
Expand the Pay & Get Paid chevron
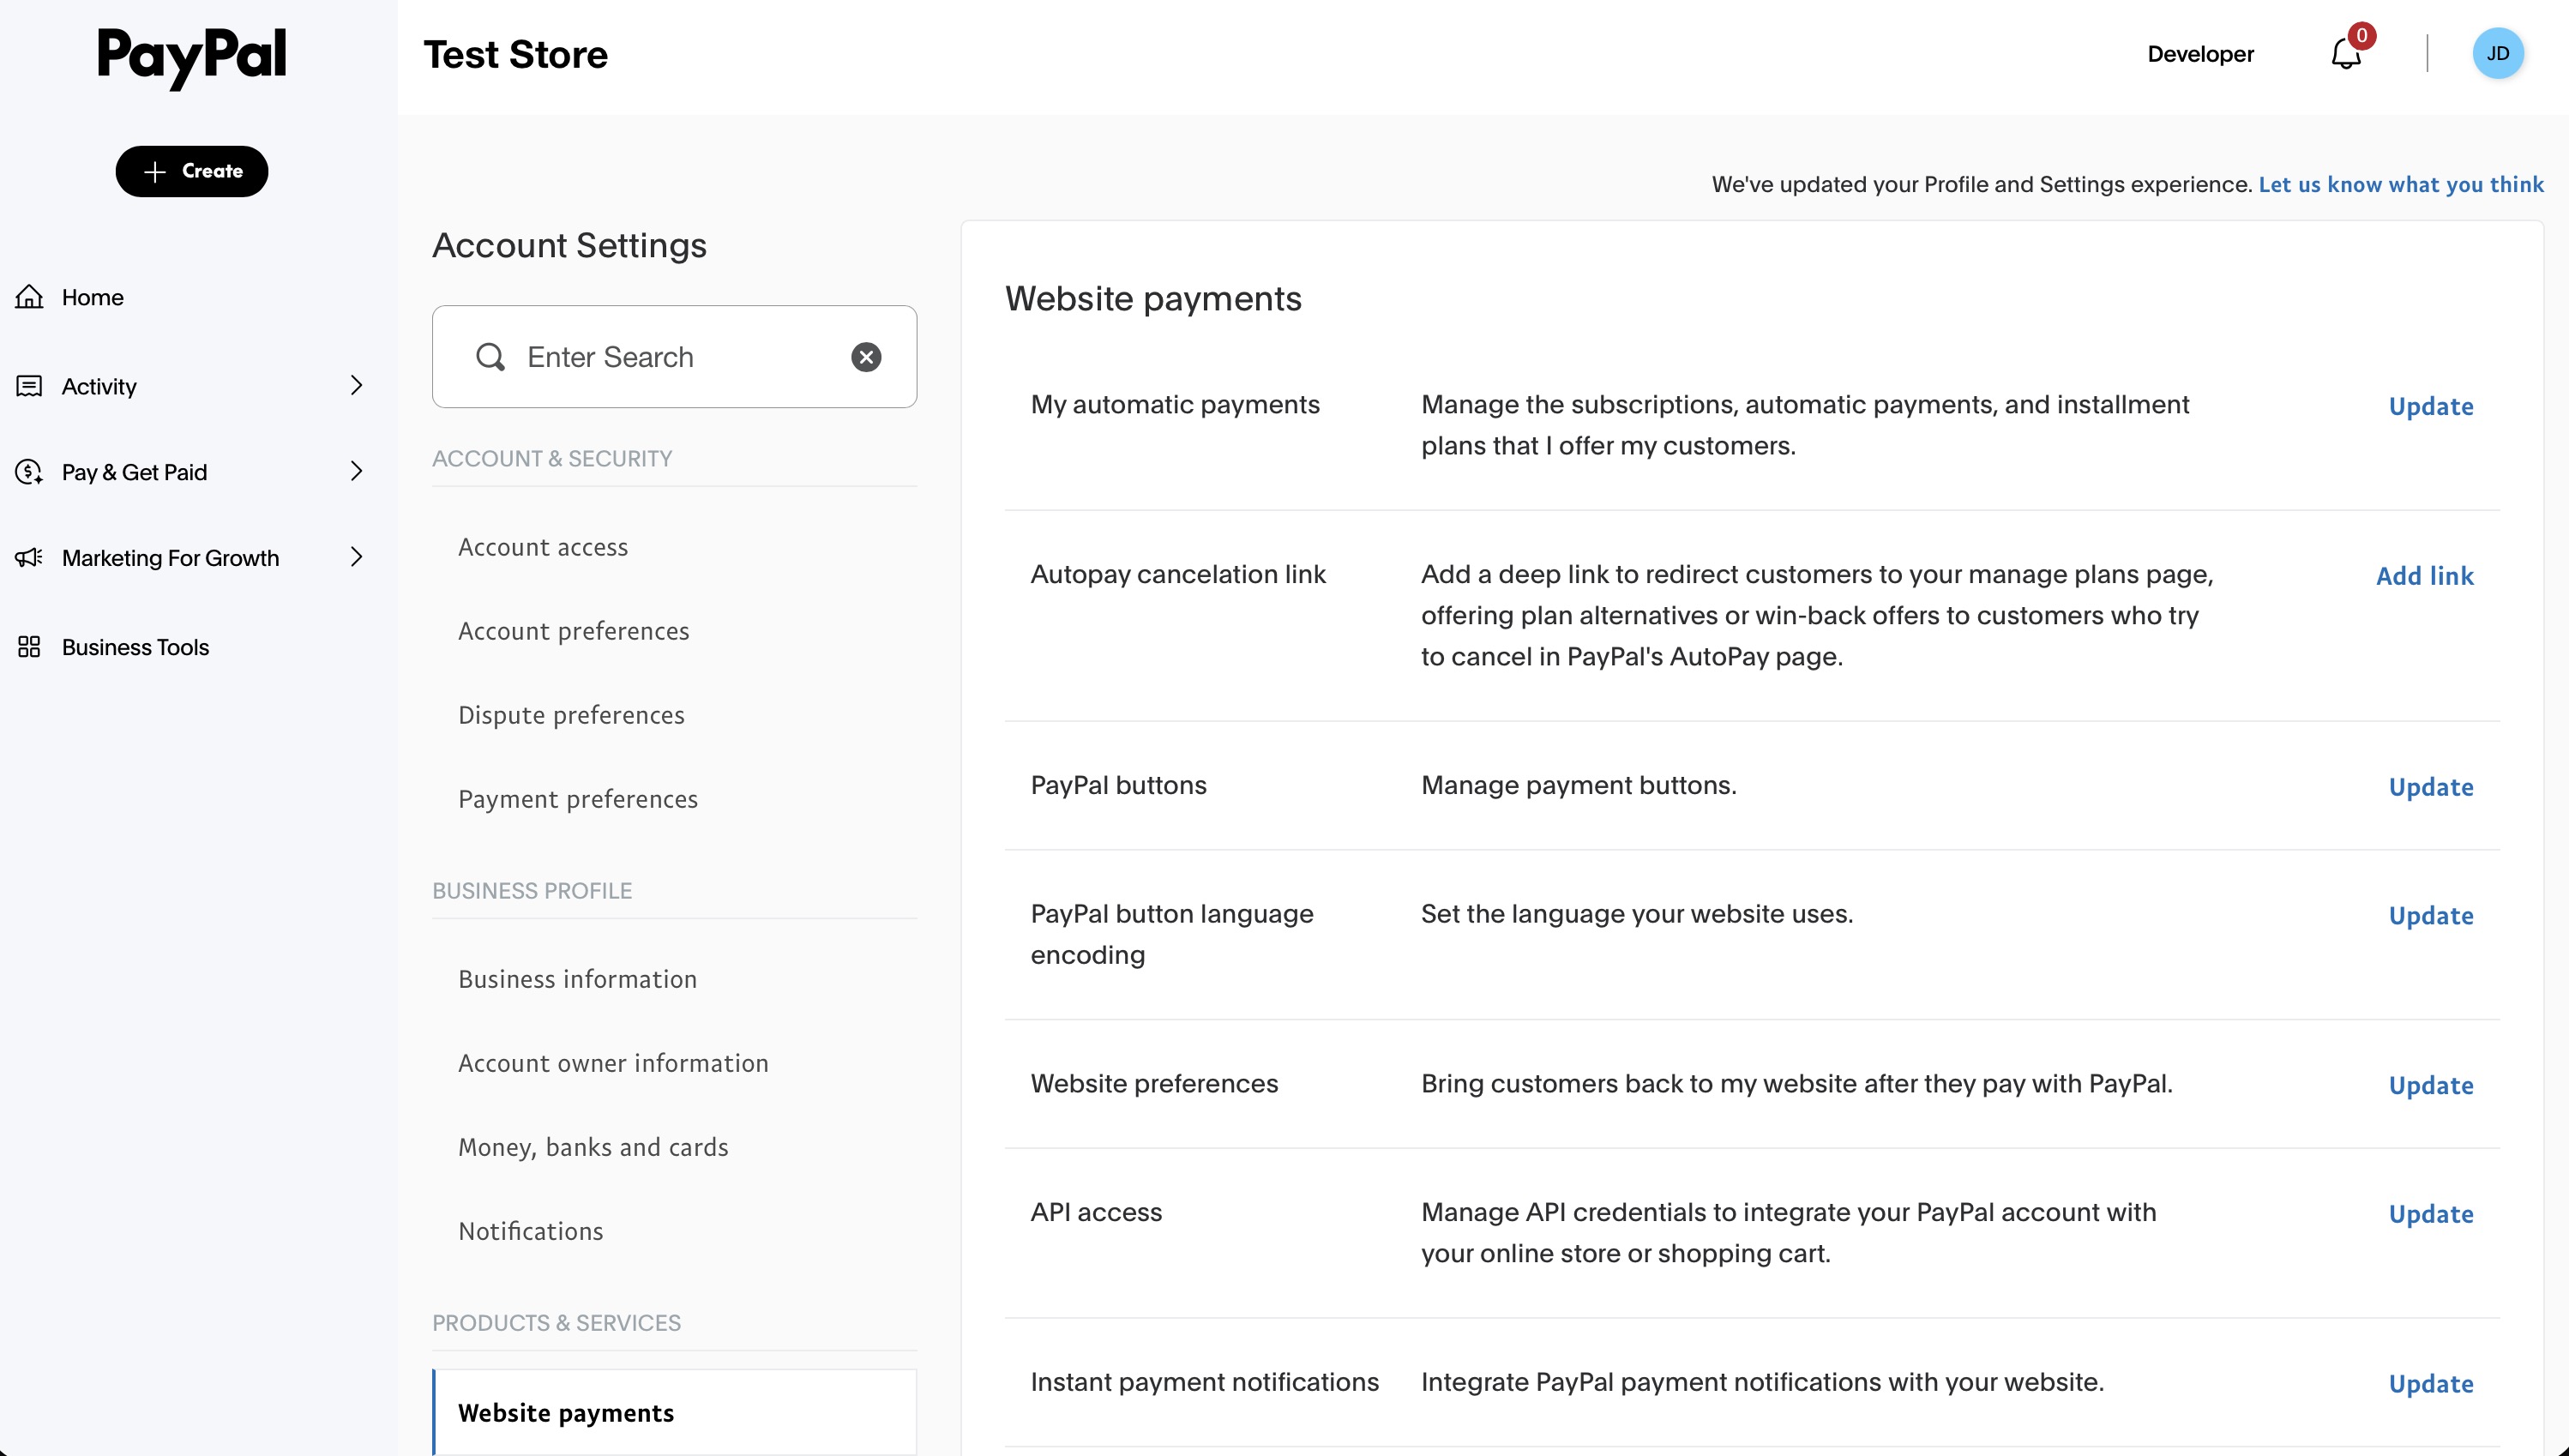click(x=357, y=472)
